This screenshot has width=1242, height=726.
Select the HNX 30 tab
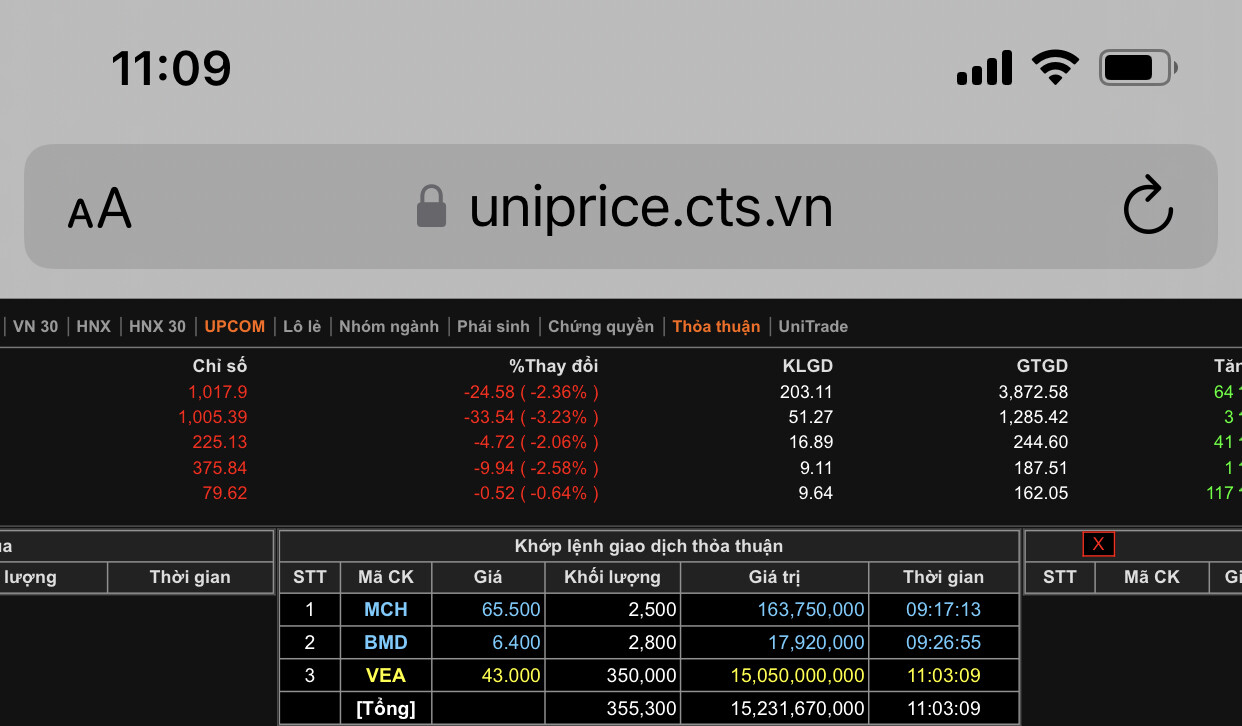(x=157, y=326)
